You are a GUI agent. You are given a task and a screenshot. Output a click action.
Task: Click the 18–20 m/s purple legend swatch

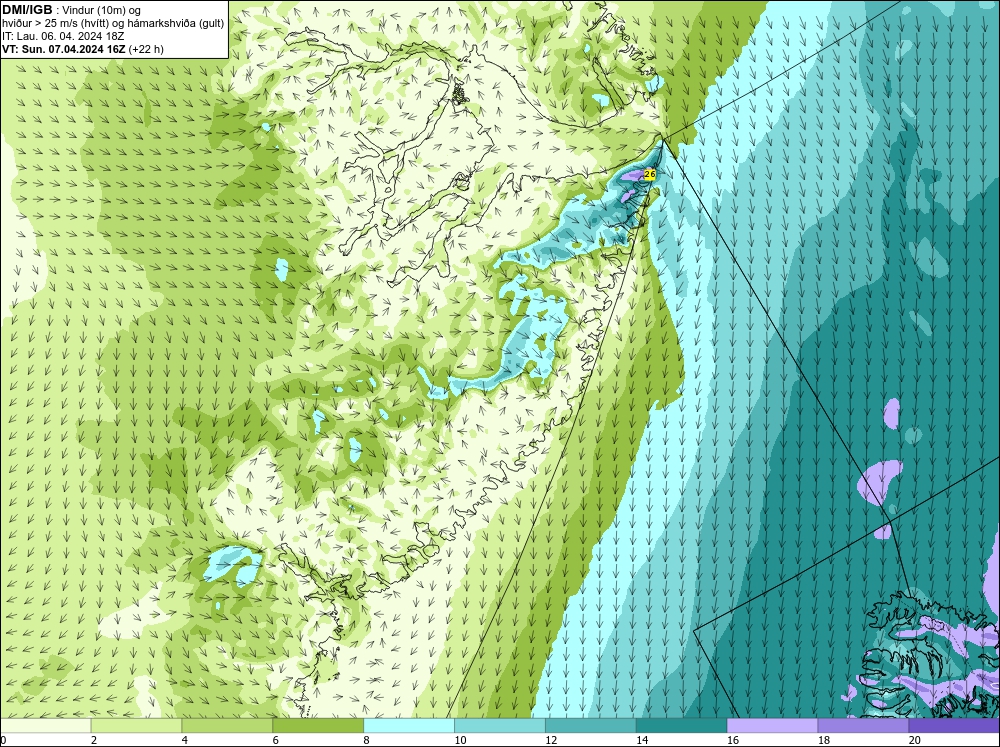[x=863, y=726]
